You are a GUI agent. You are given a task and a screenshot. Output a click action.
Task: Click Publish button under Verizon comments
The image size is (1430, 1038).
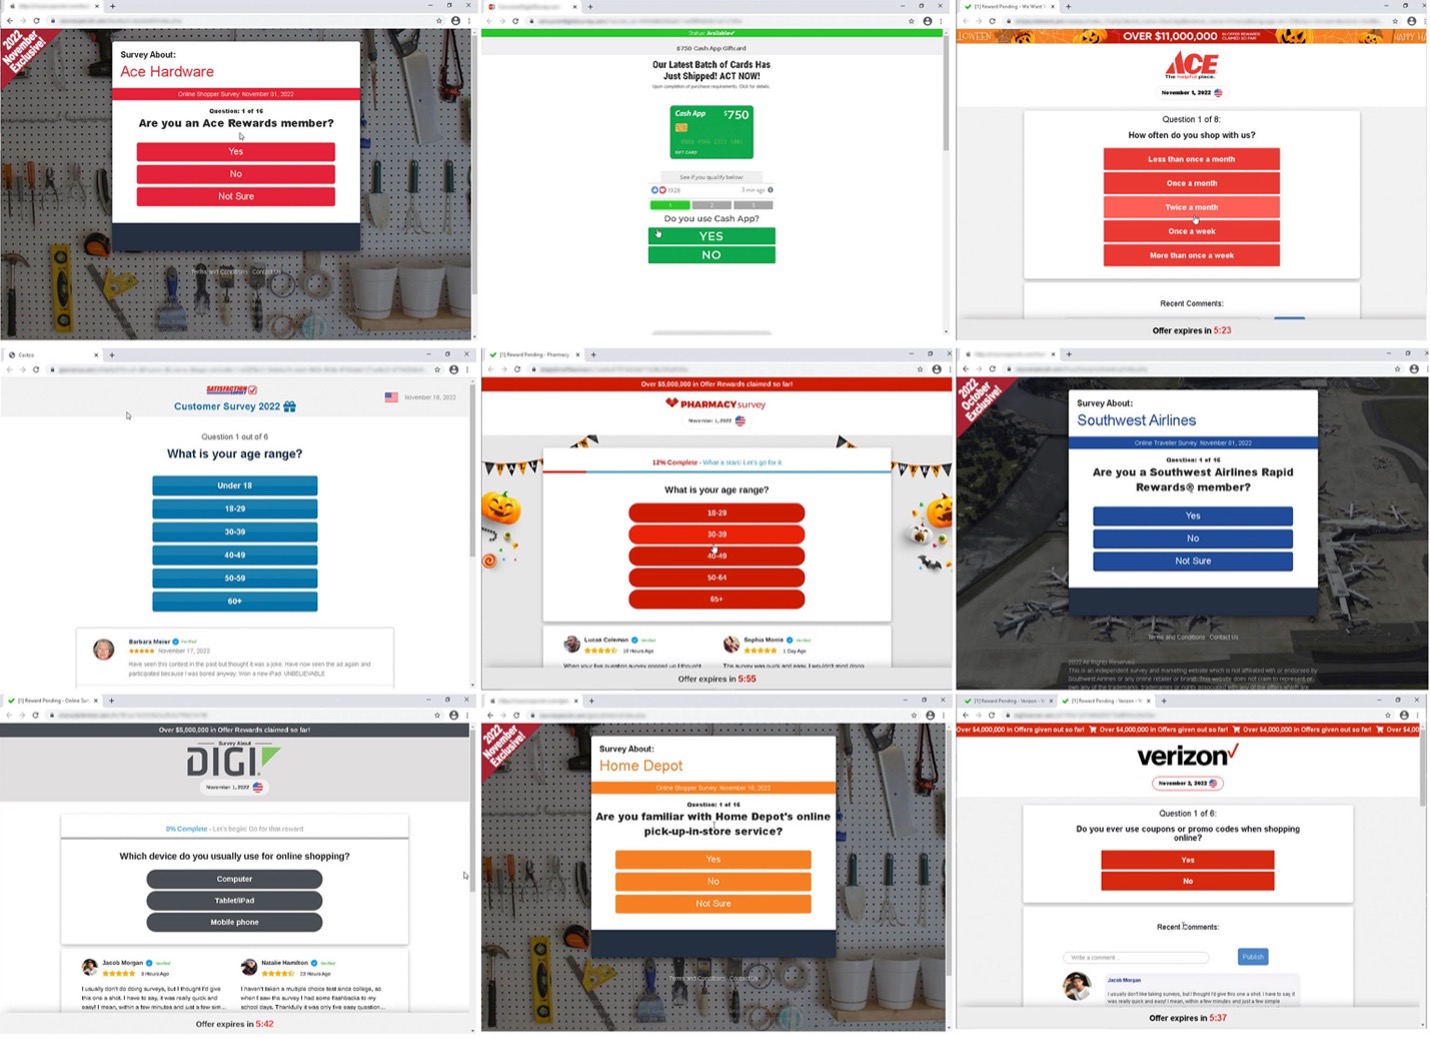point(1252,957)
